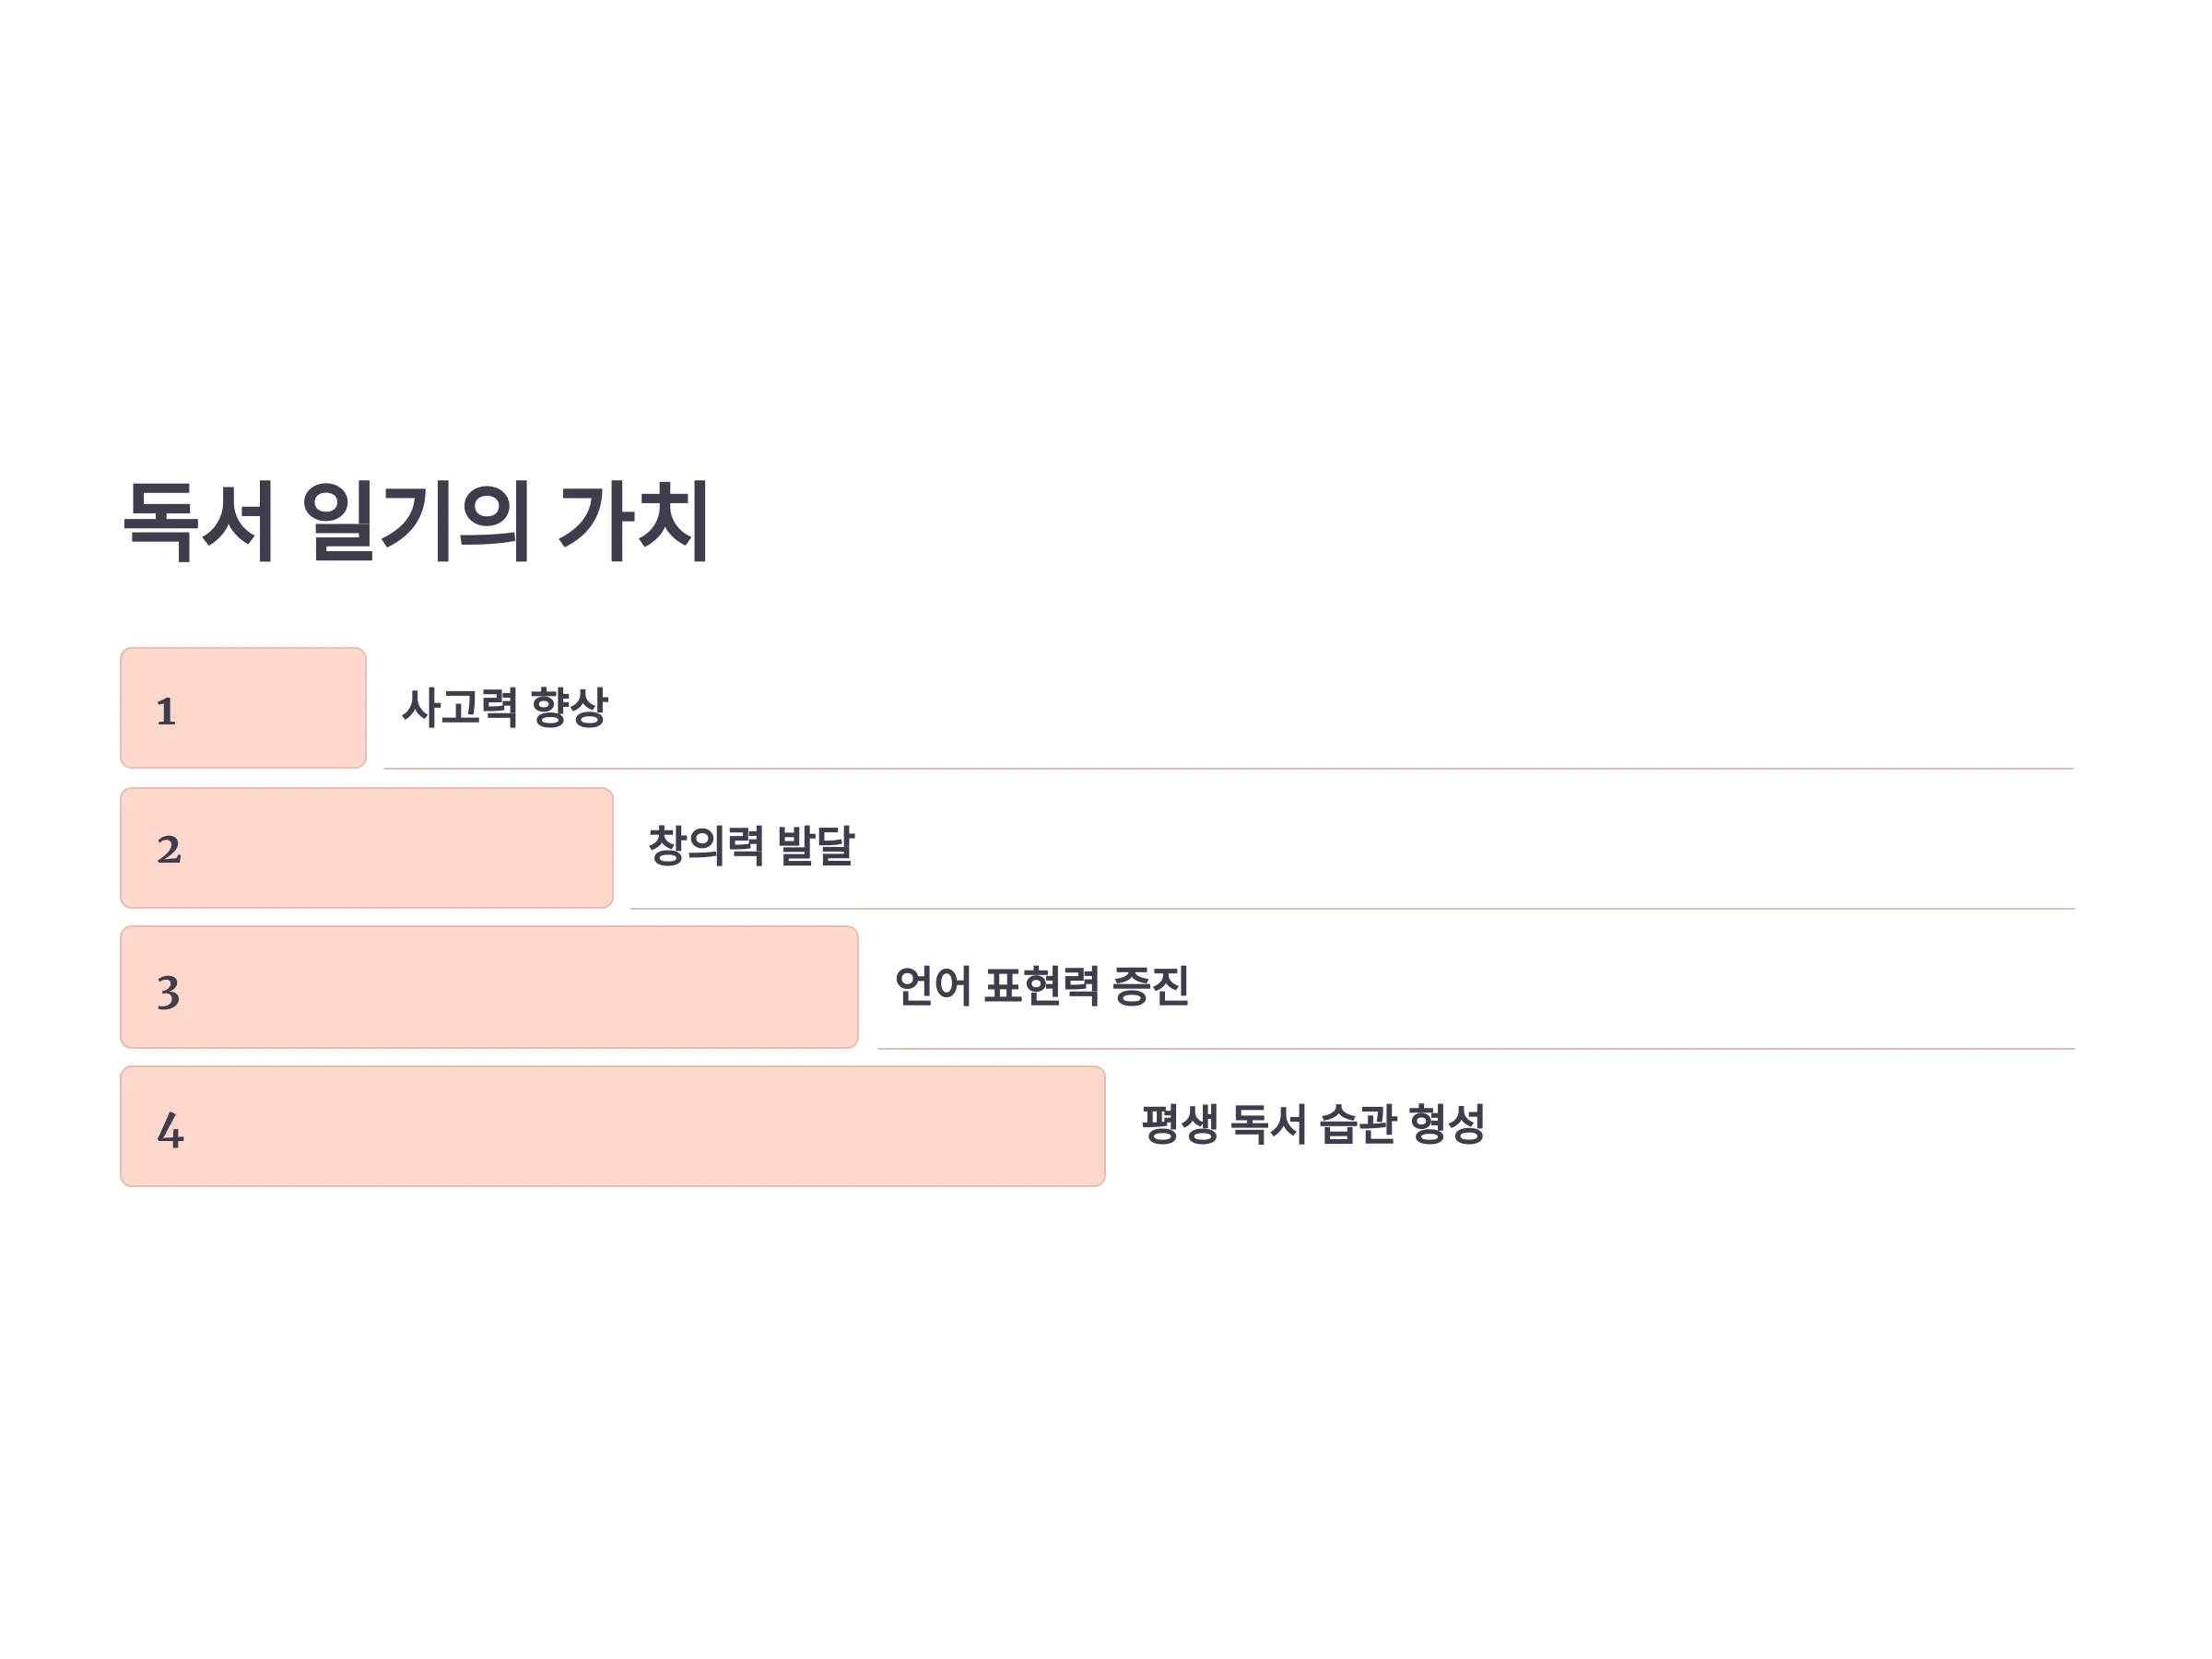Click the 언어 표현력 증진 text label
This screenshot has width=2212, height=1659.
click(x=1041, y=986)
